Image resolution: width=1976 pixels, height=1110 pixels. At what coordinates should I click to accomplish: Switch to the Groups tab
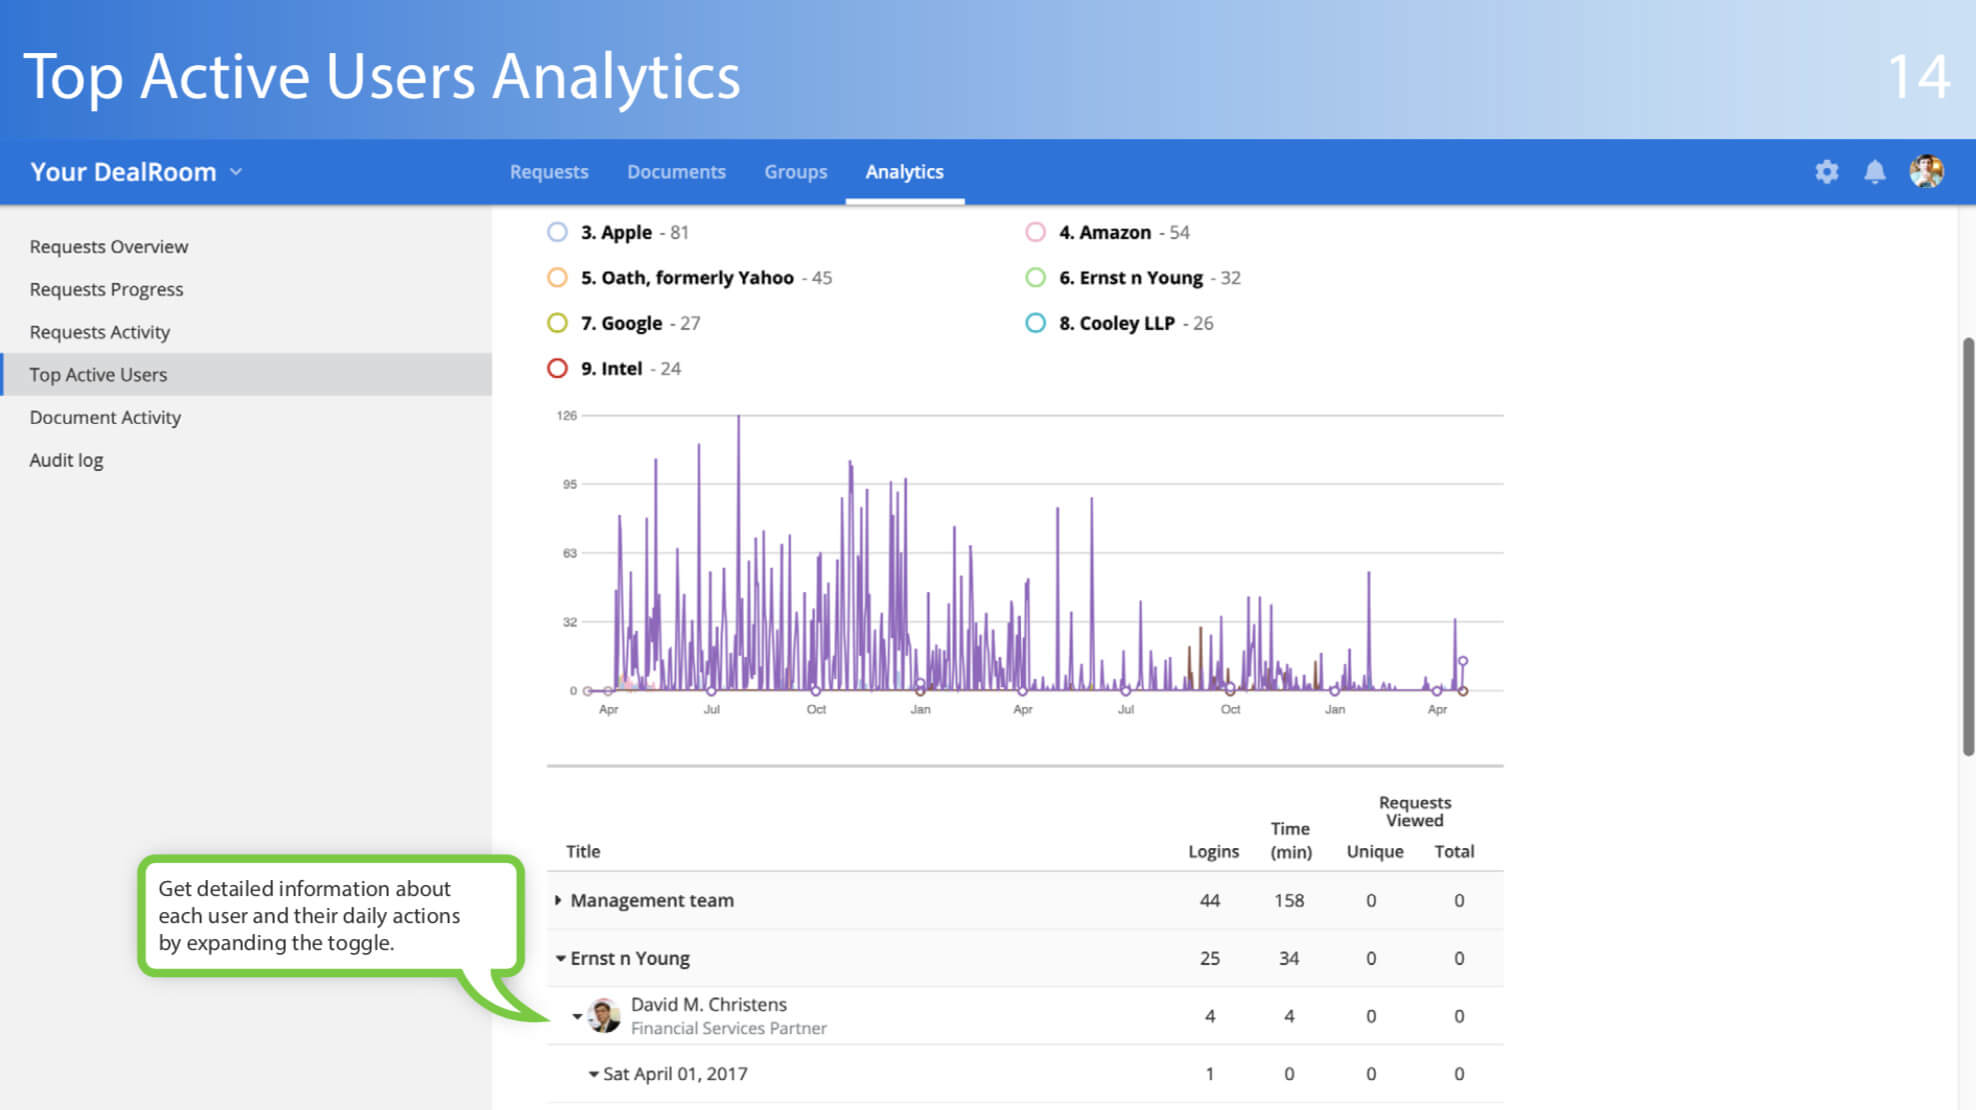[x=796, y=172]
